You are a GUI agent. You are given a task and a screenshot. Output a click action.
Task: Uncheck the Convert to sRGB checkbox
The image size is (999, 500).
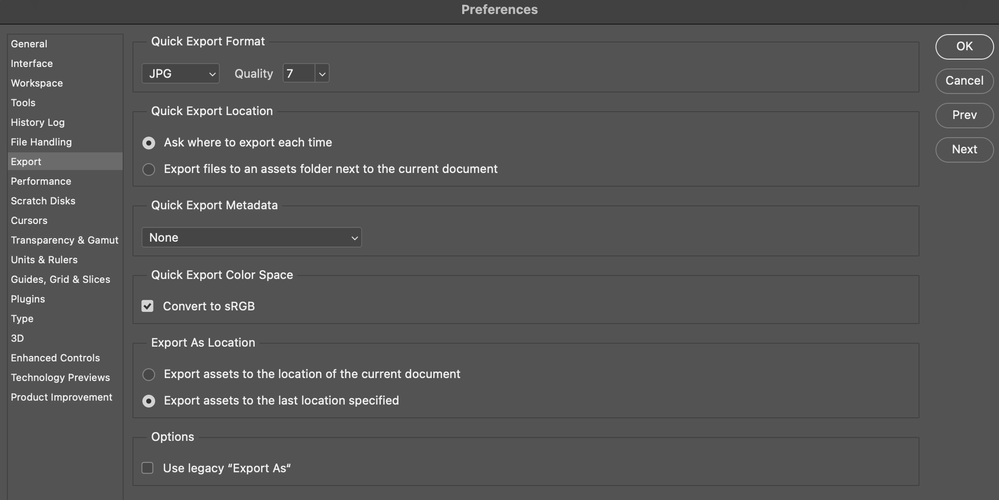(148, 306)
